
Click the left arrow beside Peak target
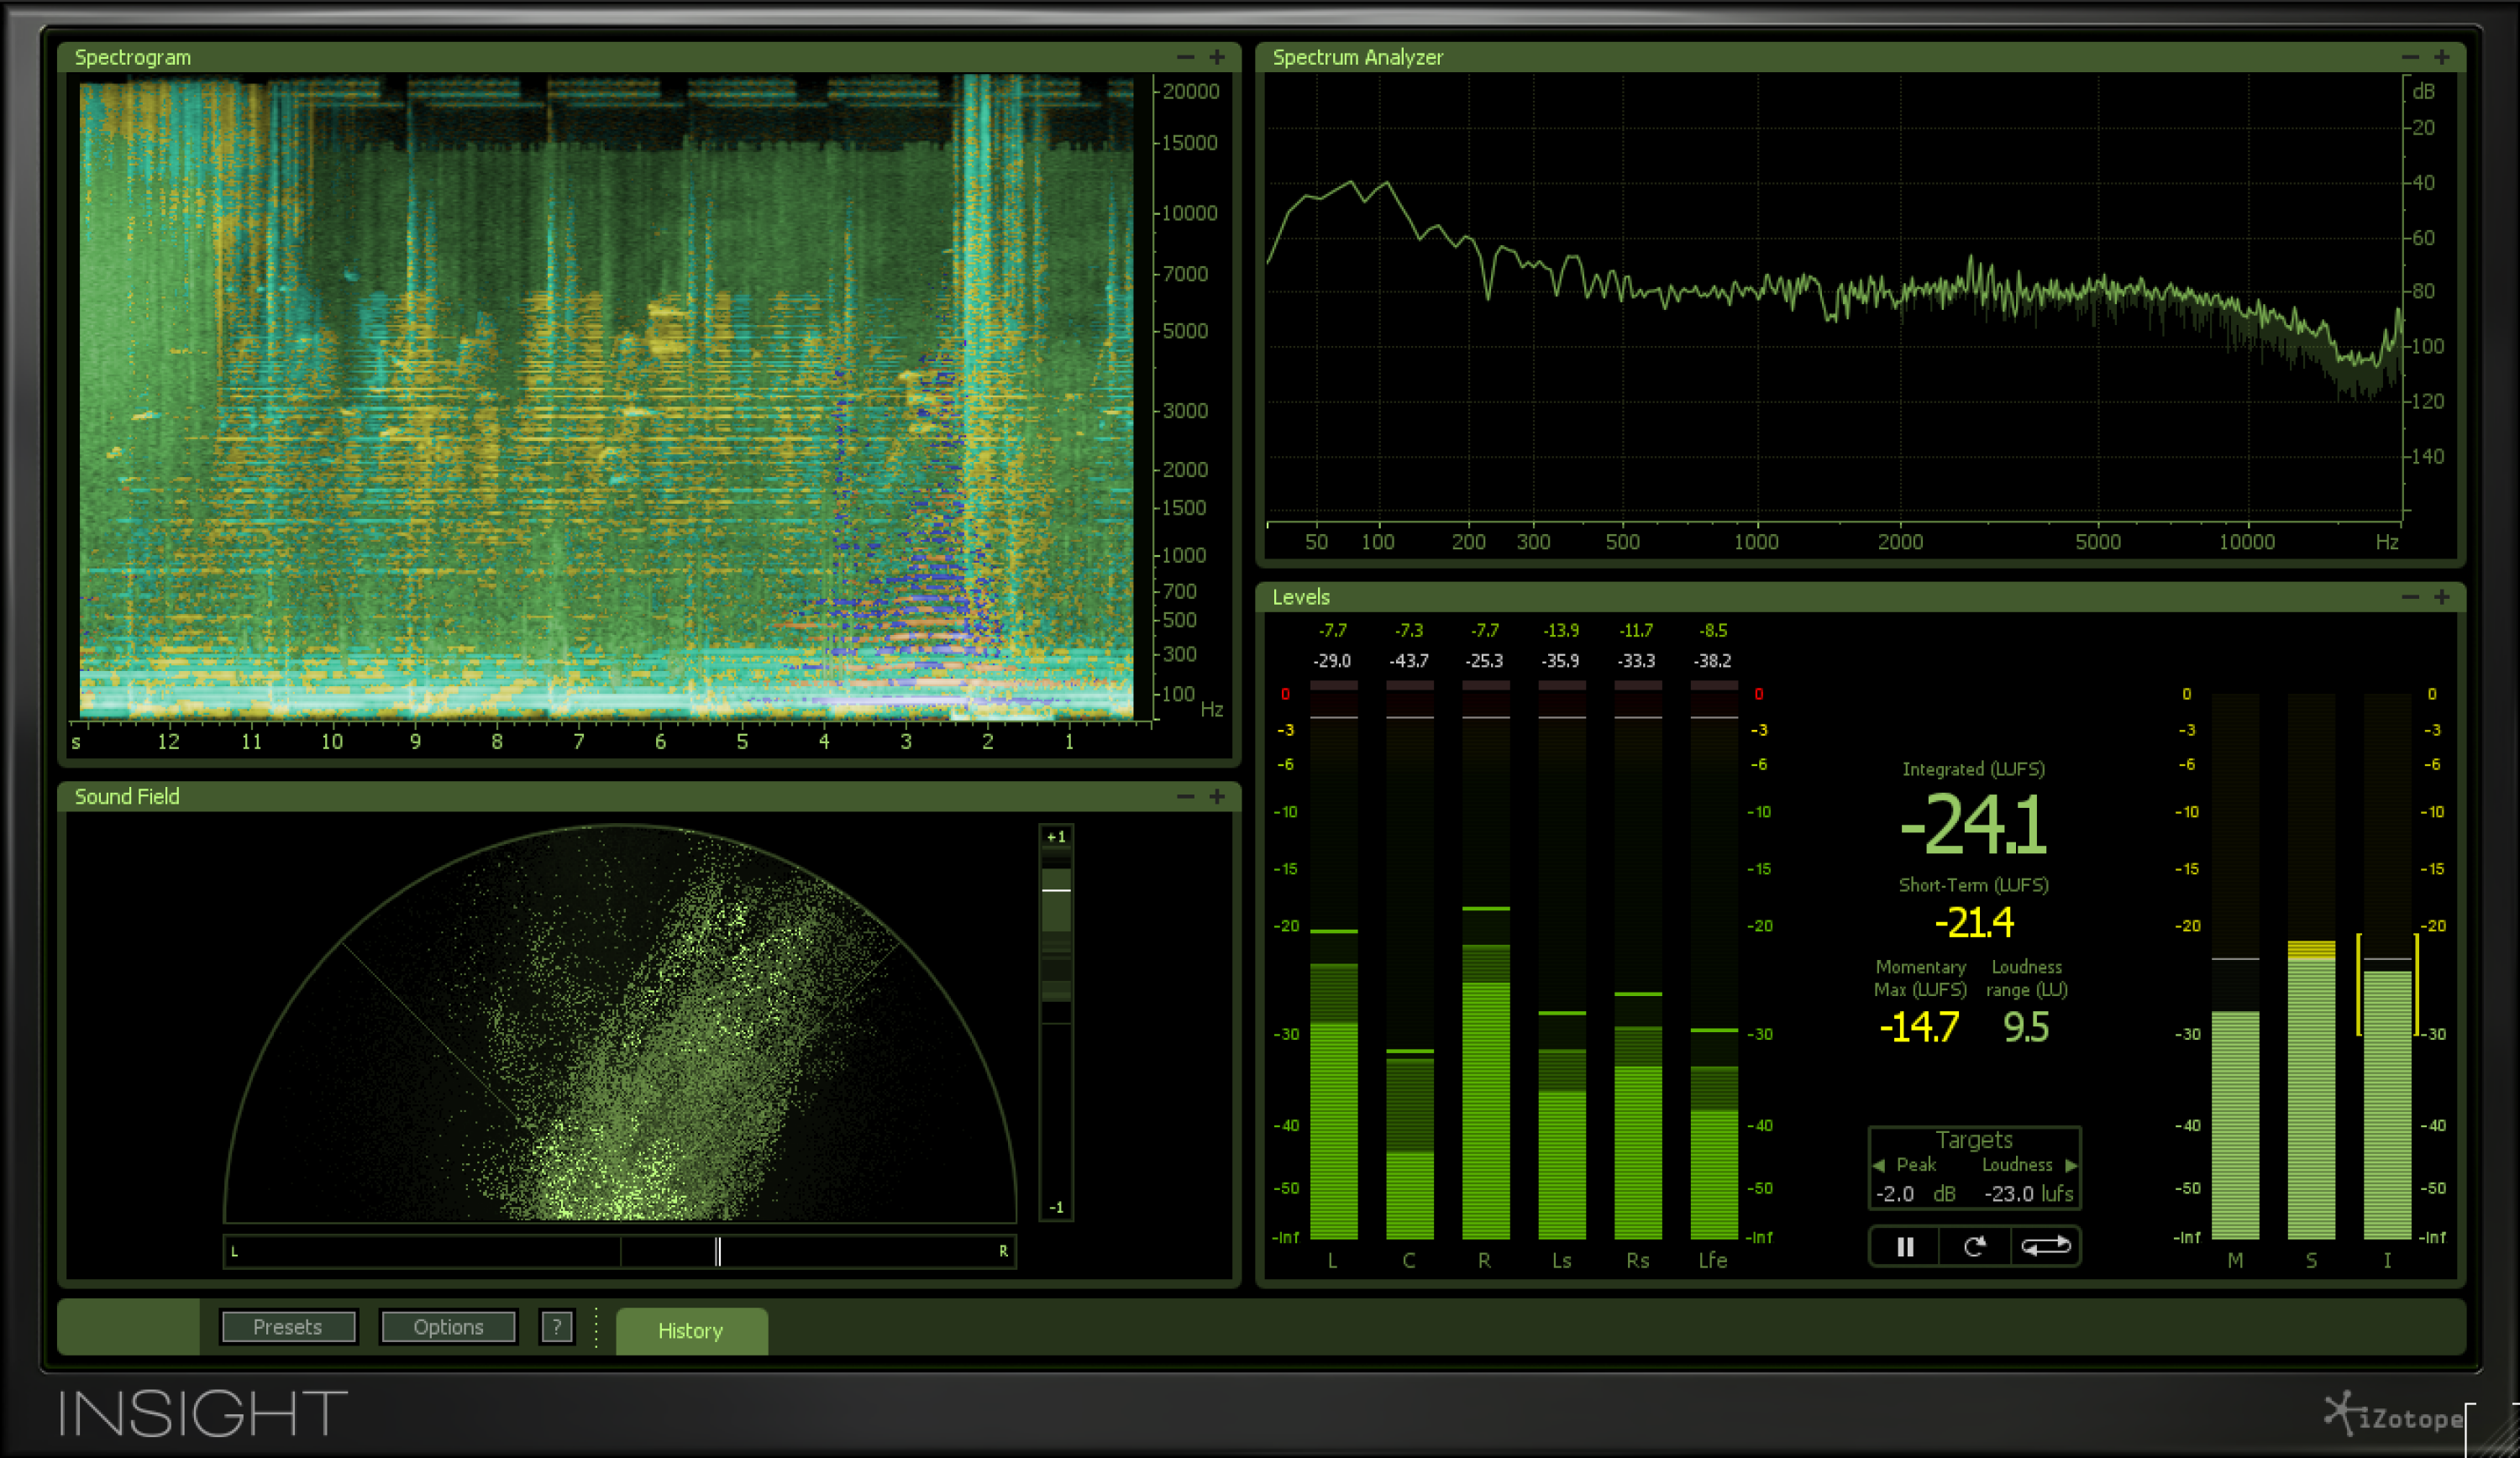click(x=1878, y=1165)
